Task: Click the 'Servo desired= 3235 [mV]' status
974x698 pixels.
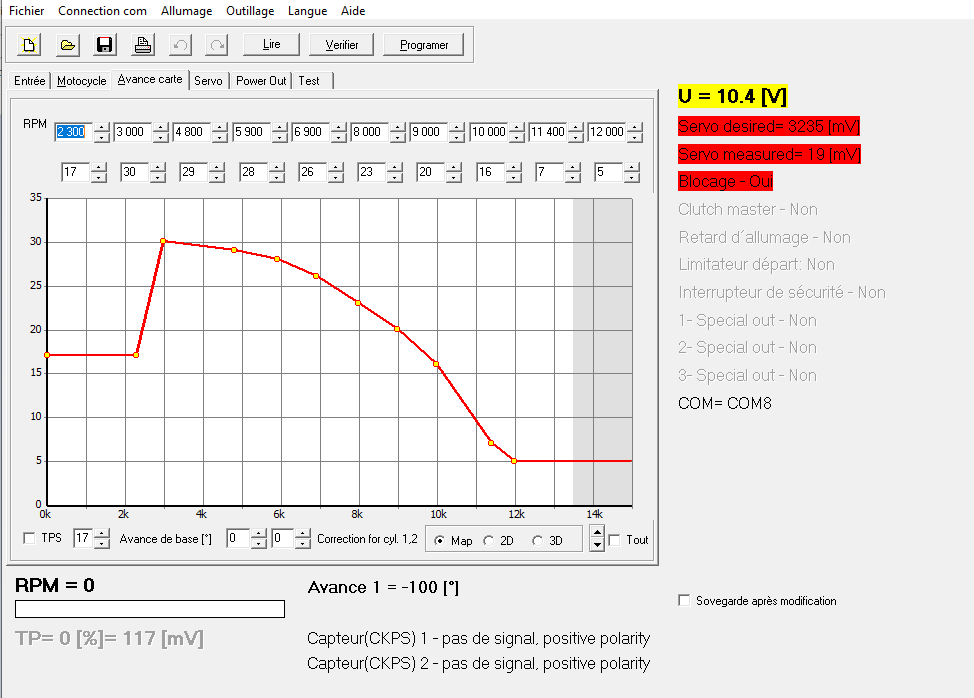Action: pos(769,126)
